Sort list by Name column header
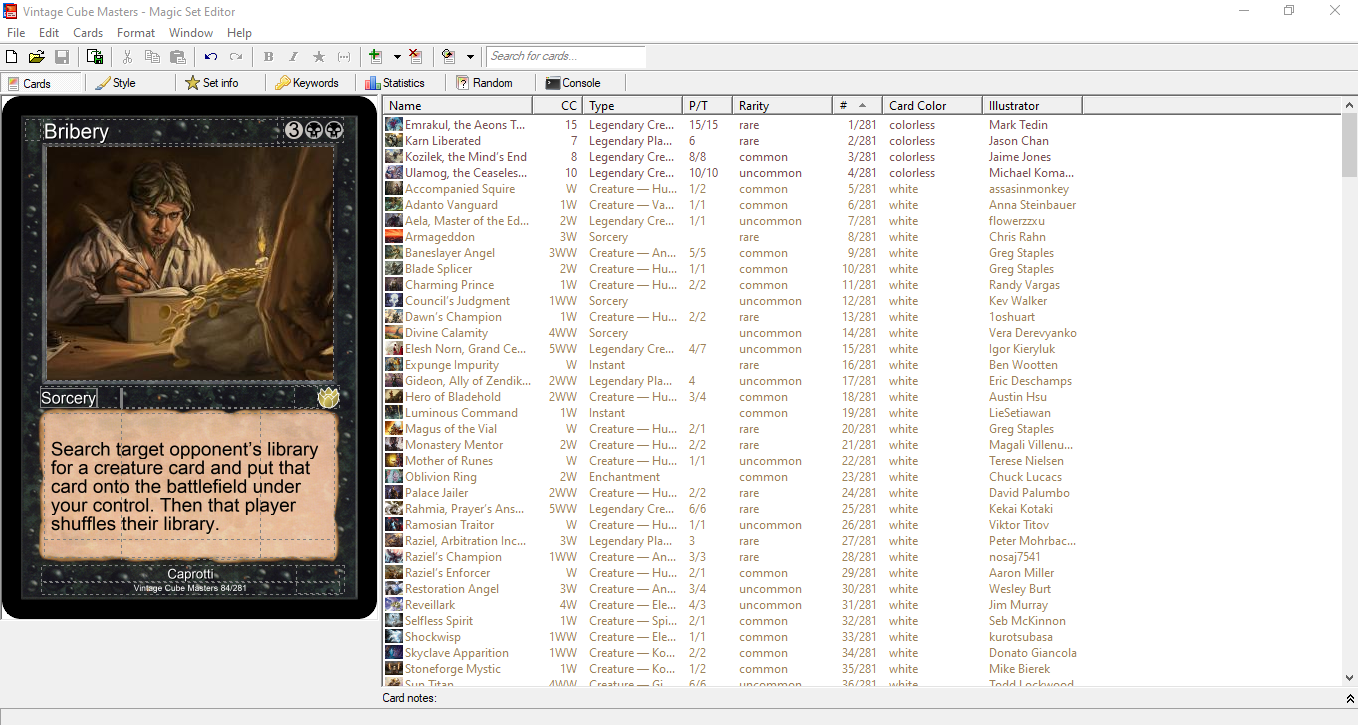The height and width of the screenshot is (725, 1358). pyautogui.click(x=458, y=105)
